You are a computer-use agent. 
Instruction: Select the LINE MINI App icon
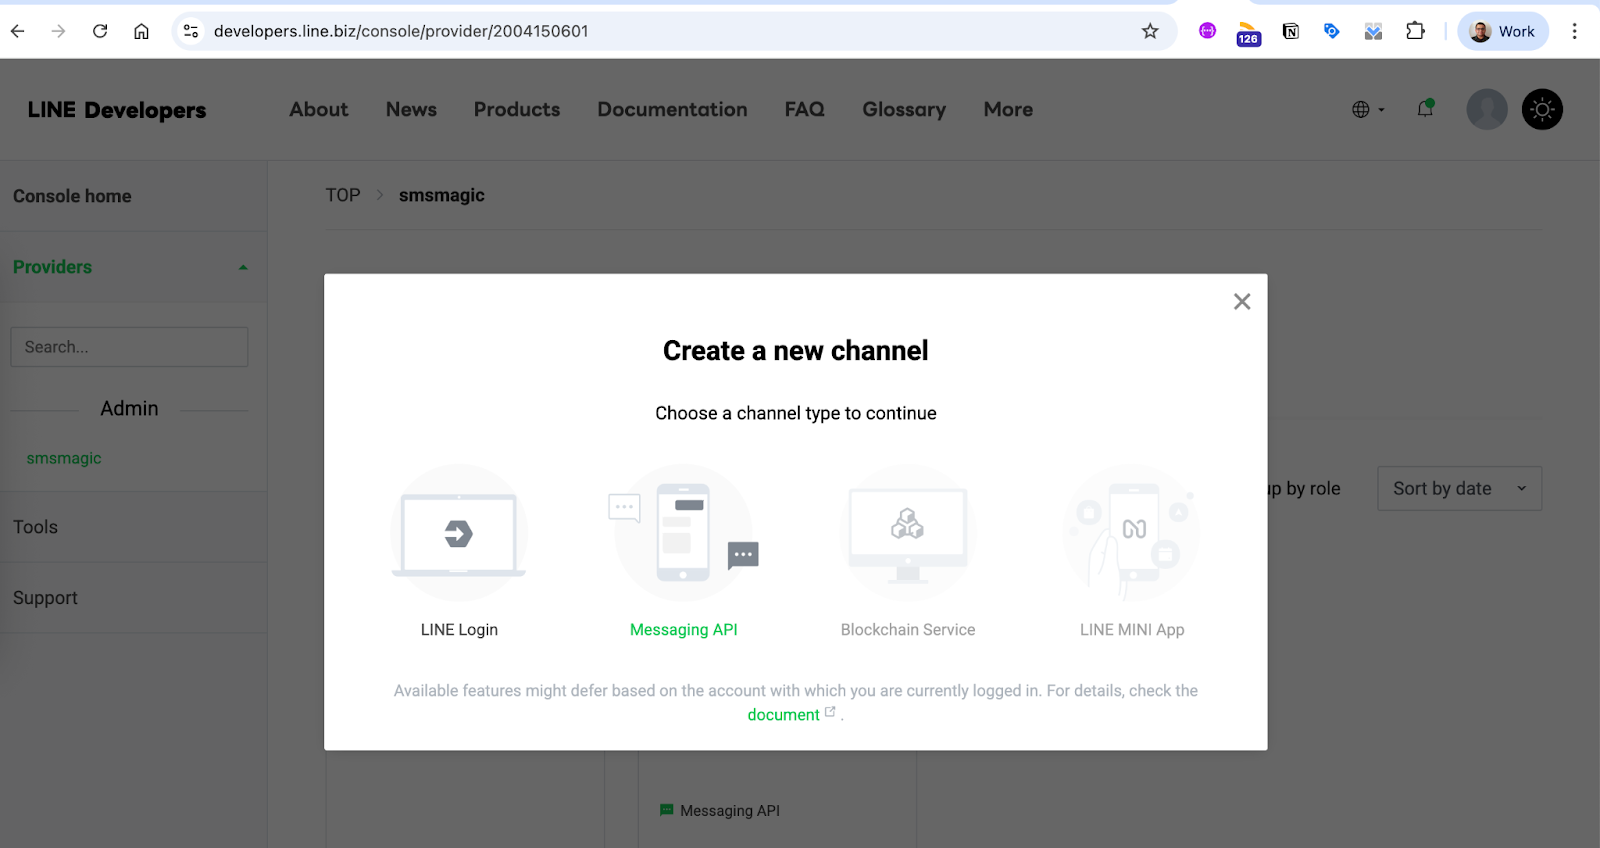[x=1132, y=533]
